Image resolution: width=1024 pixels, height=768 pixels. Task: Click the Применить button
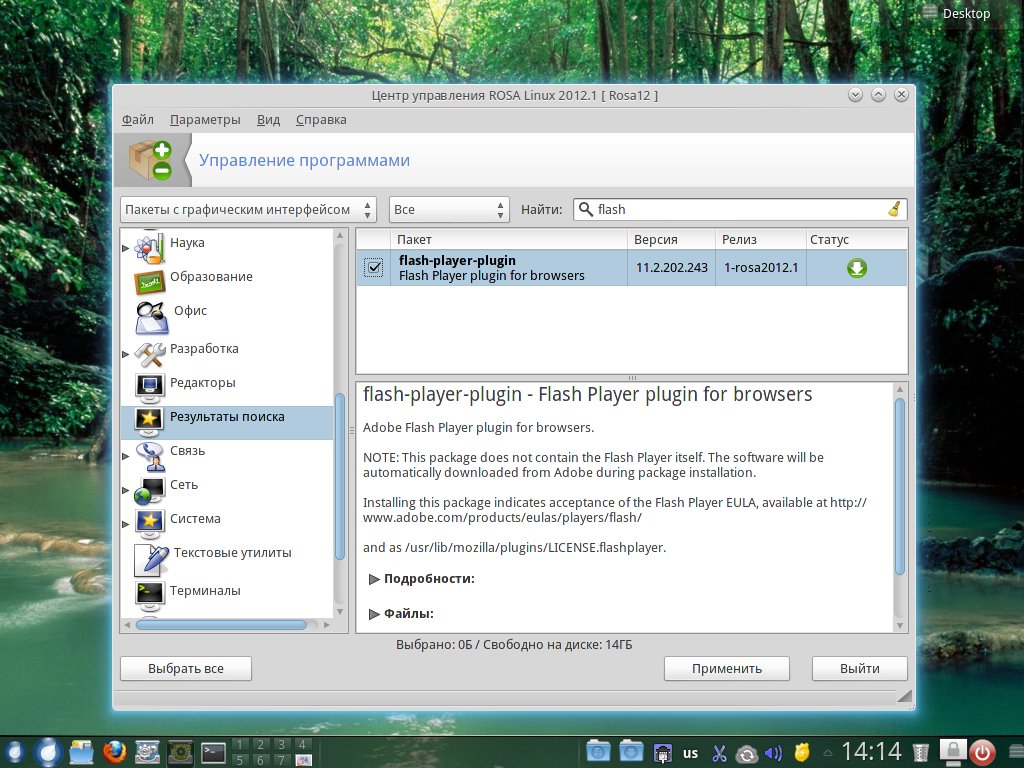coord(727,668)
